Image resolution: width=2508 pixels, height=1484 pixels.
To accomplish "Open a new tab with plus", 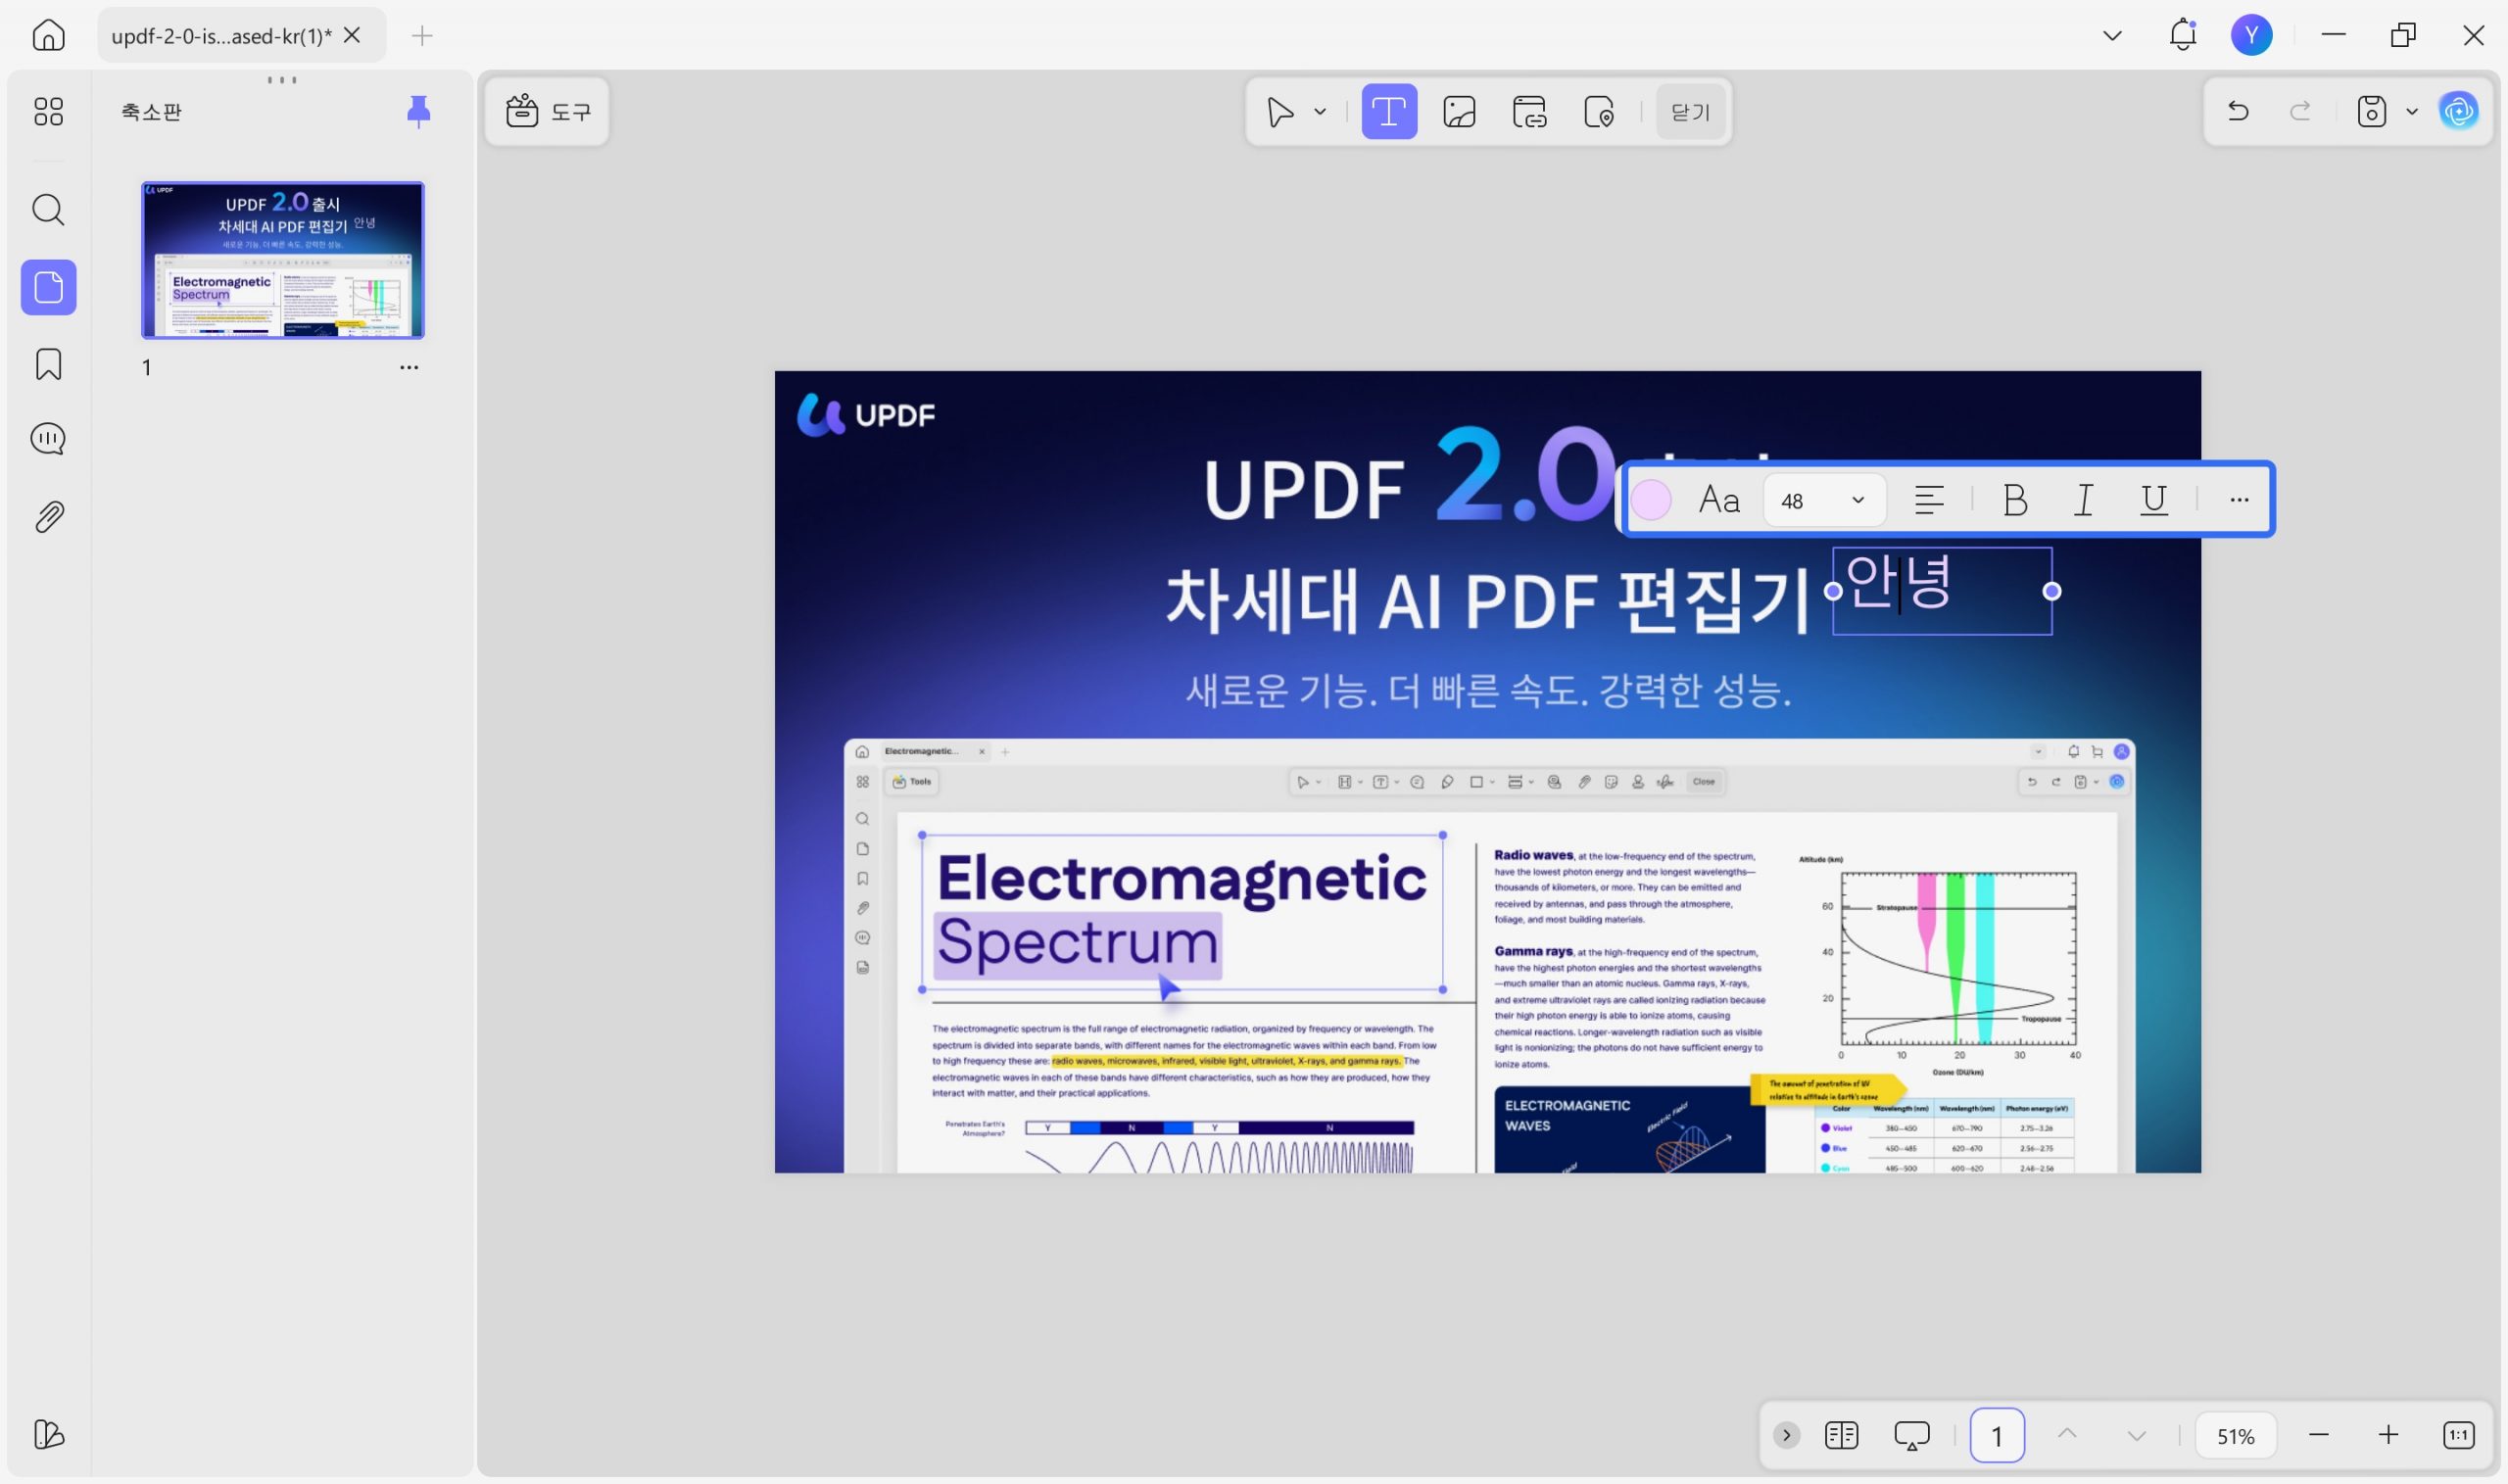I will [x=422, y=36].
